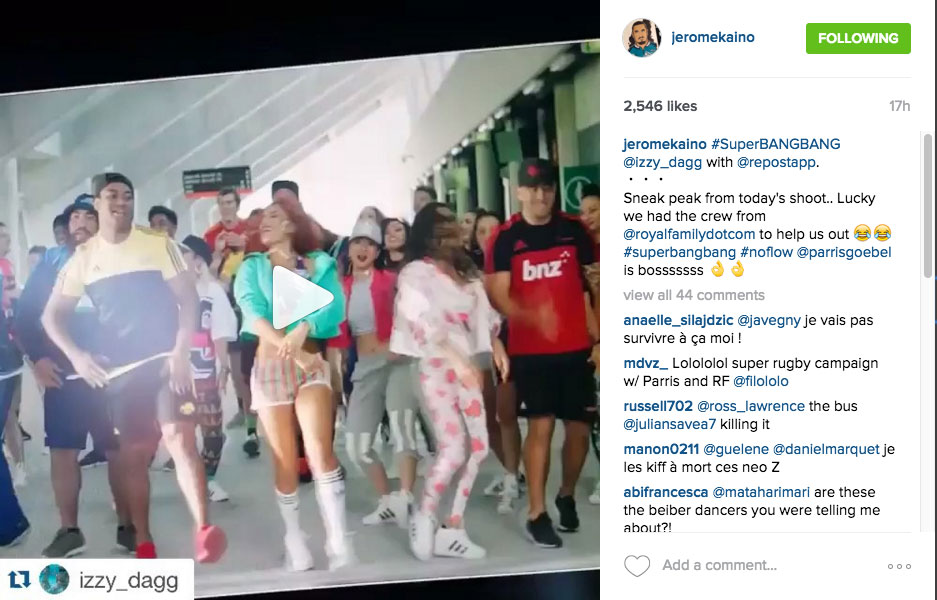937x600 pixels.
Task: Open the @repostapp mention link
Action: 776,163
